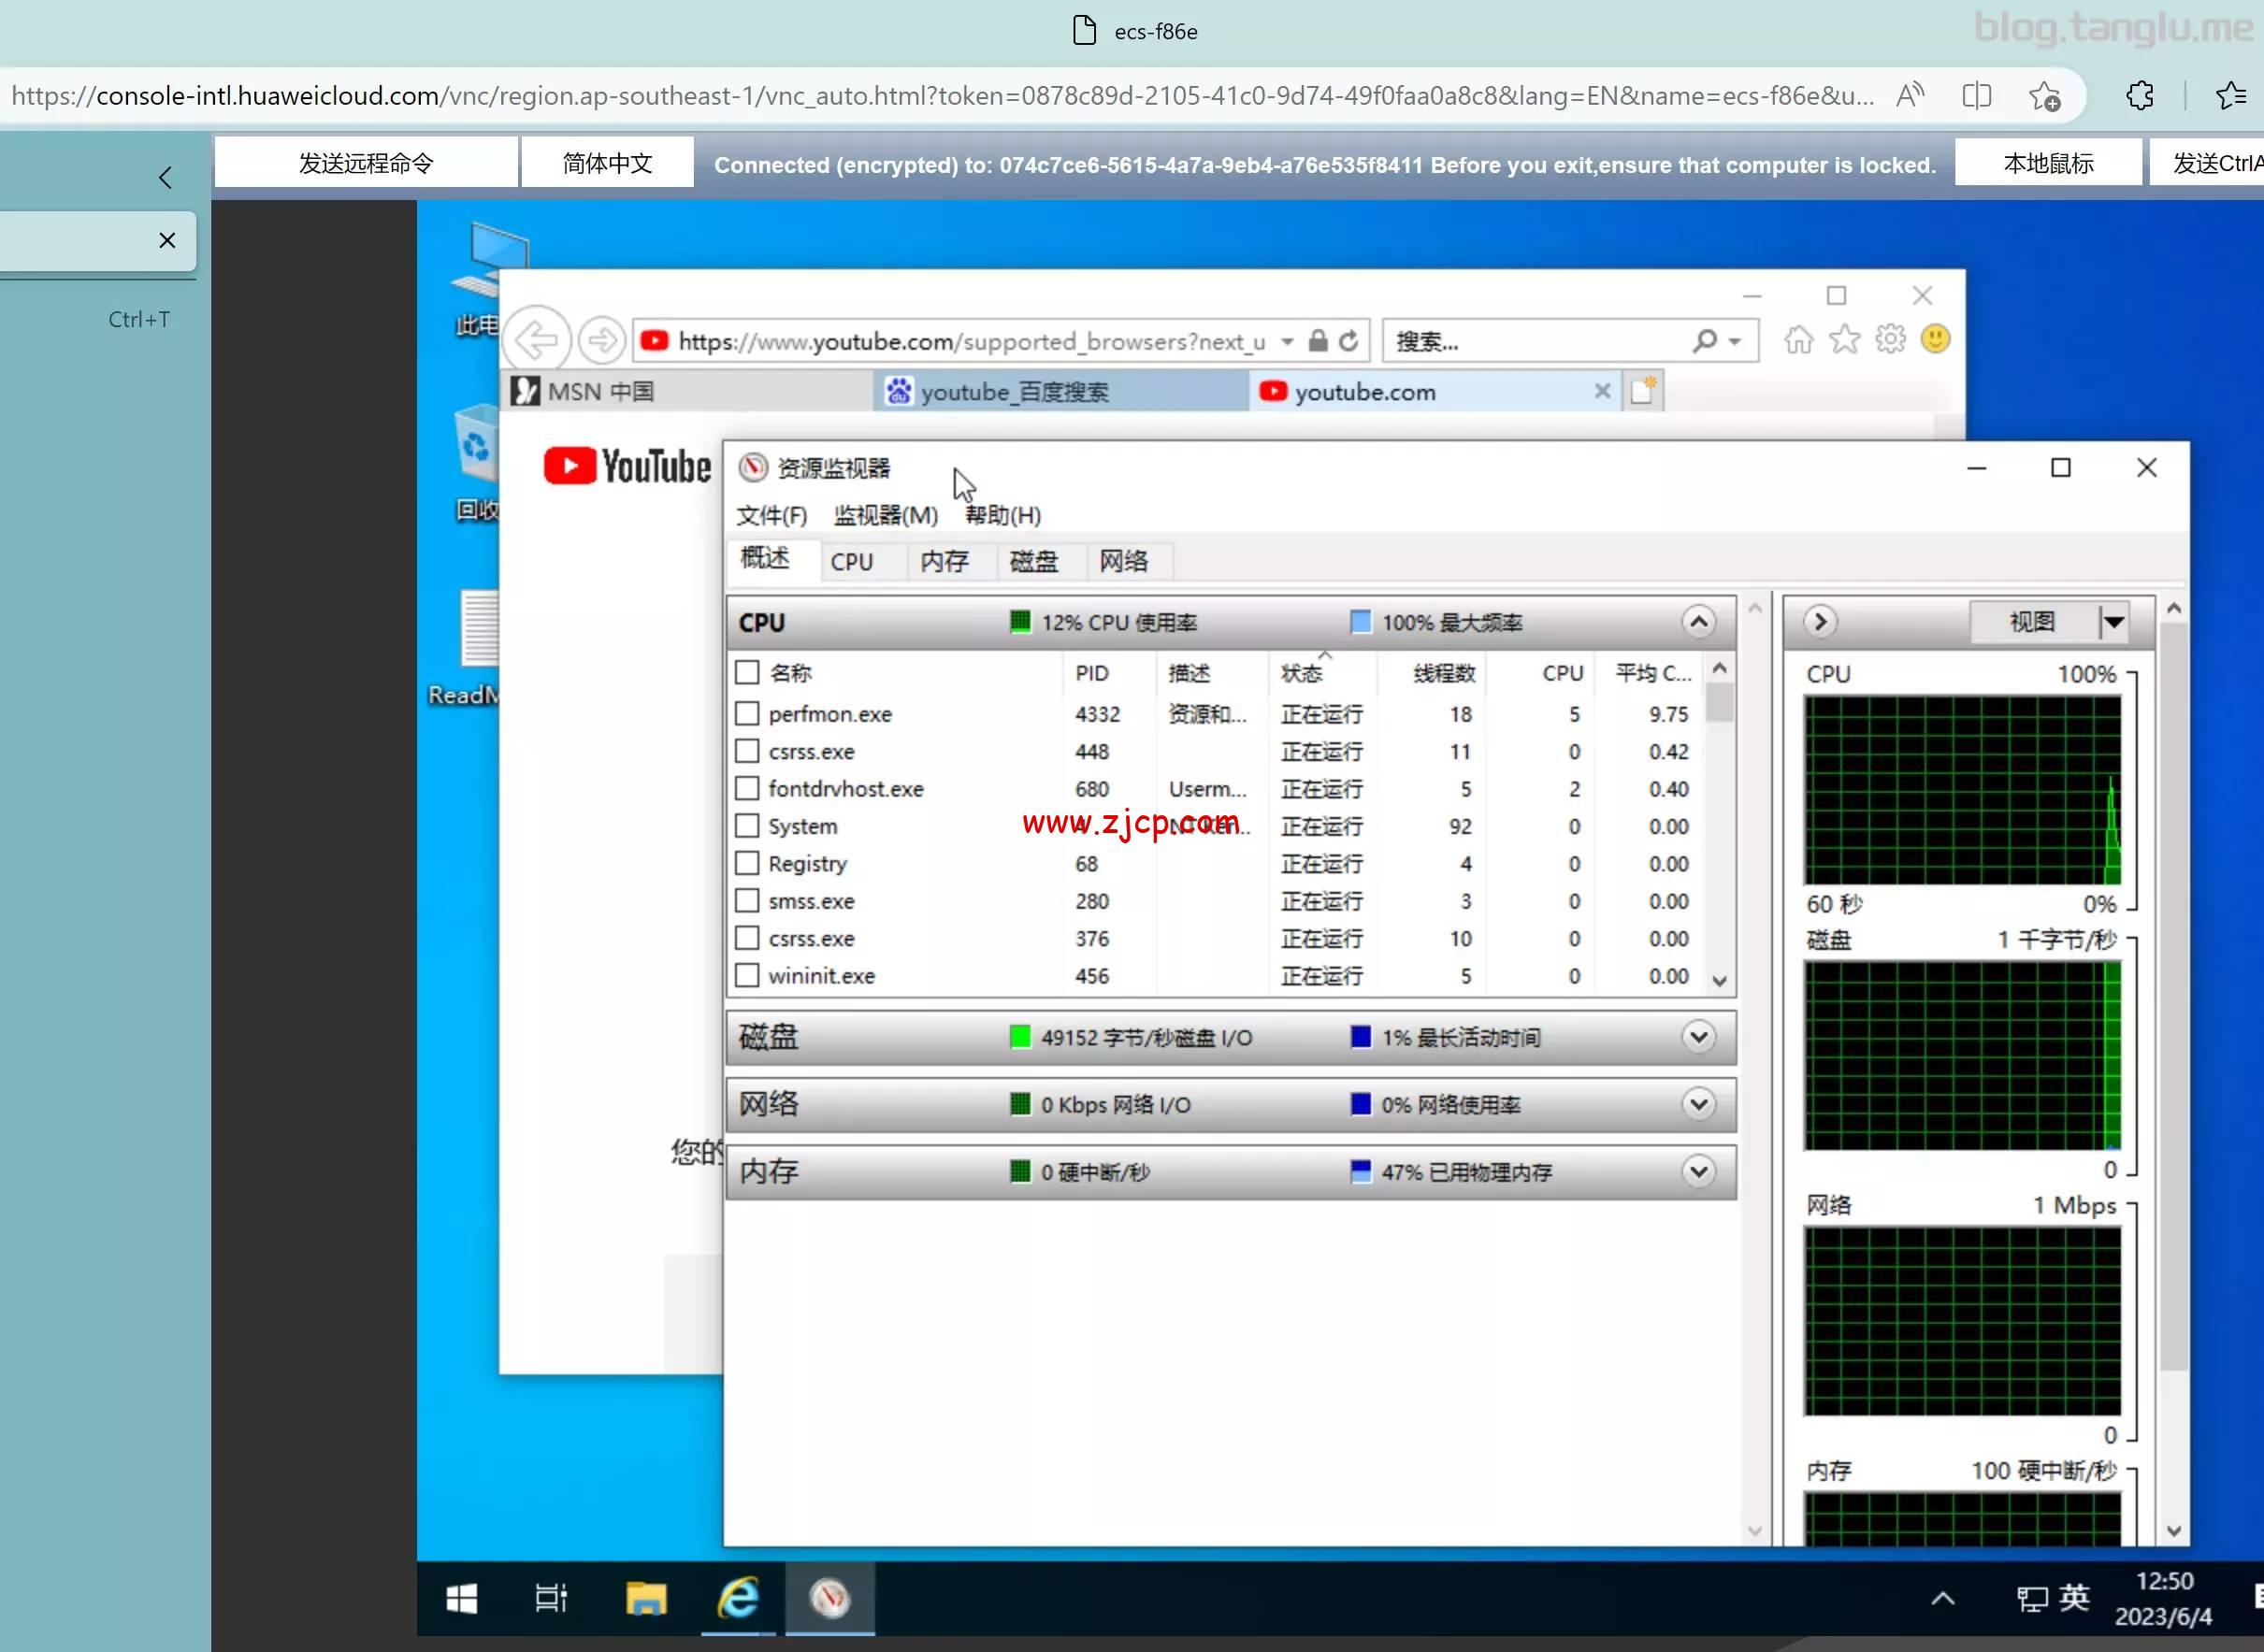Switch to the 内存 tab in Resource Monitor
This screenshot has width=2264, height=1652.
click(x=946, y=561)
